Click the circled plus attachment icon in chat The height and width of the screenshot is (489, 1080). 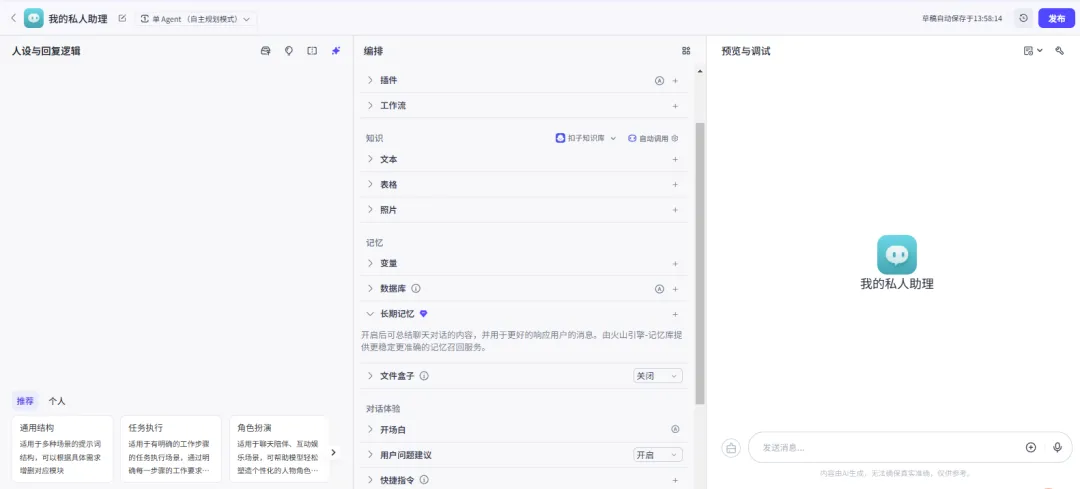click(x=1031, y=447)
